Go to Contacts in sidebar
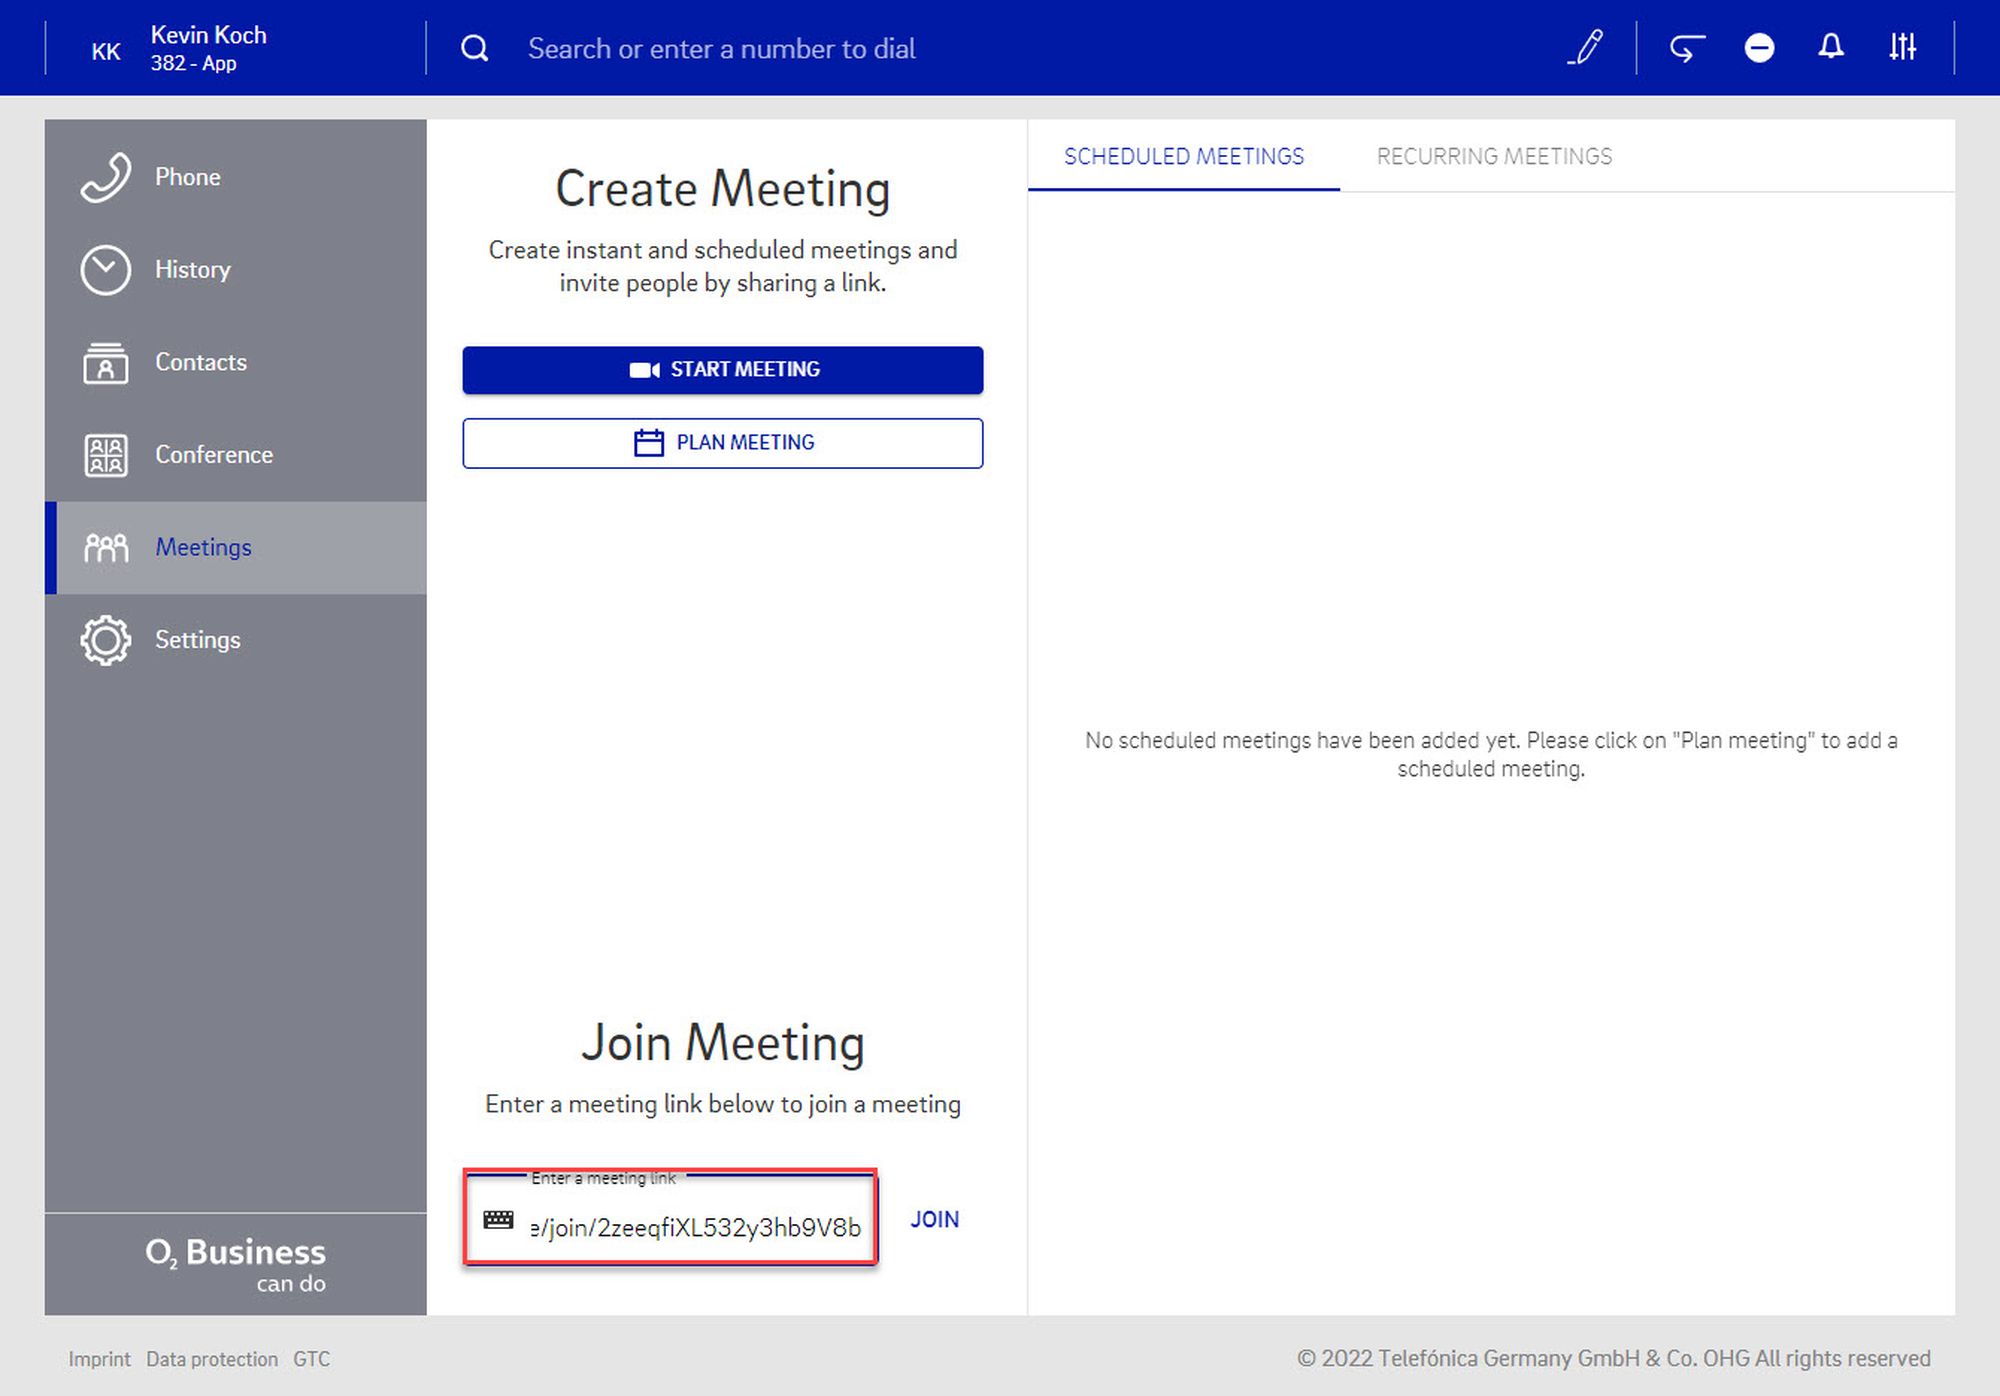2000x1396 pixels. 200,362
